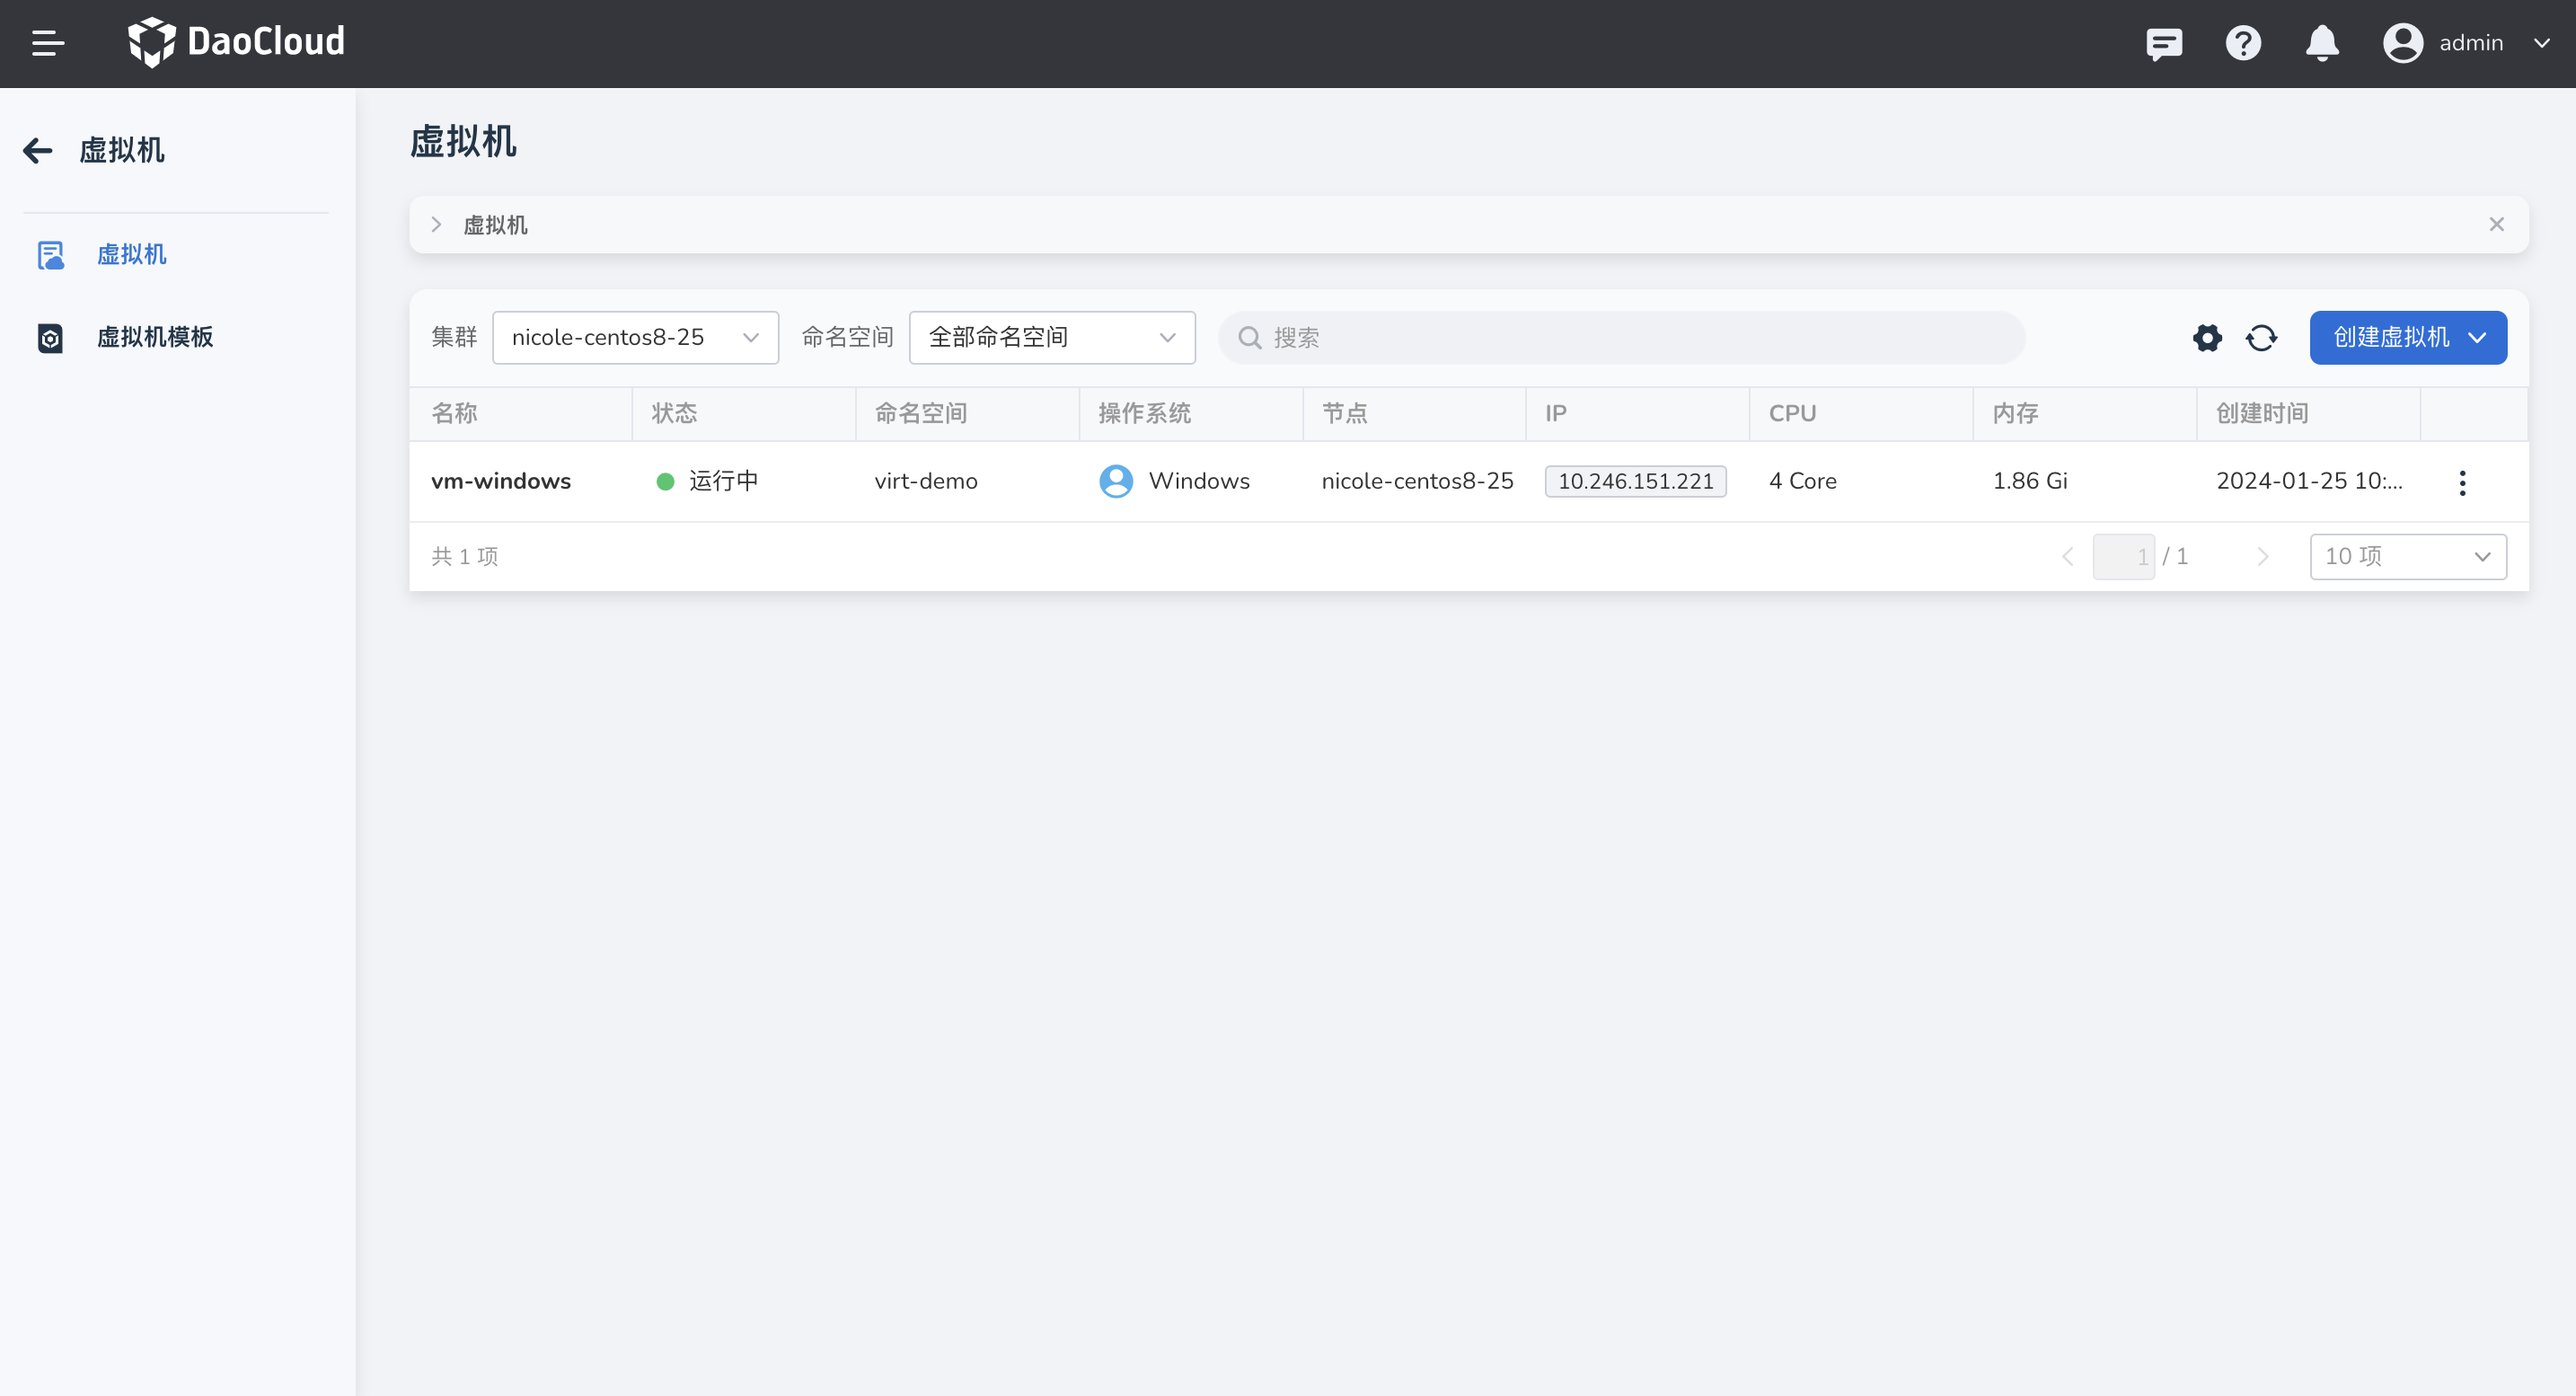The width and height of the screenshot is (2576, 1396).
Task: Toggle the hamburger menu open
Action: (47, 43)
